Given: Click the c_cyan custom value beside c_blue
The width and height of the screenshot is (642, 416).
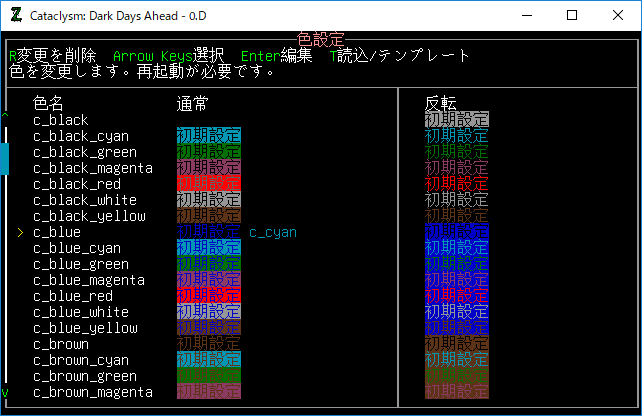Looking at the screenshot, I should click(x=272, y=232).
